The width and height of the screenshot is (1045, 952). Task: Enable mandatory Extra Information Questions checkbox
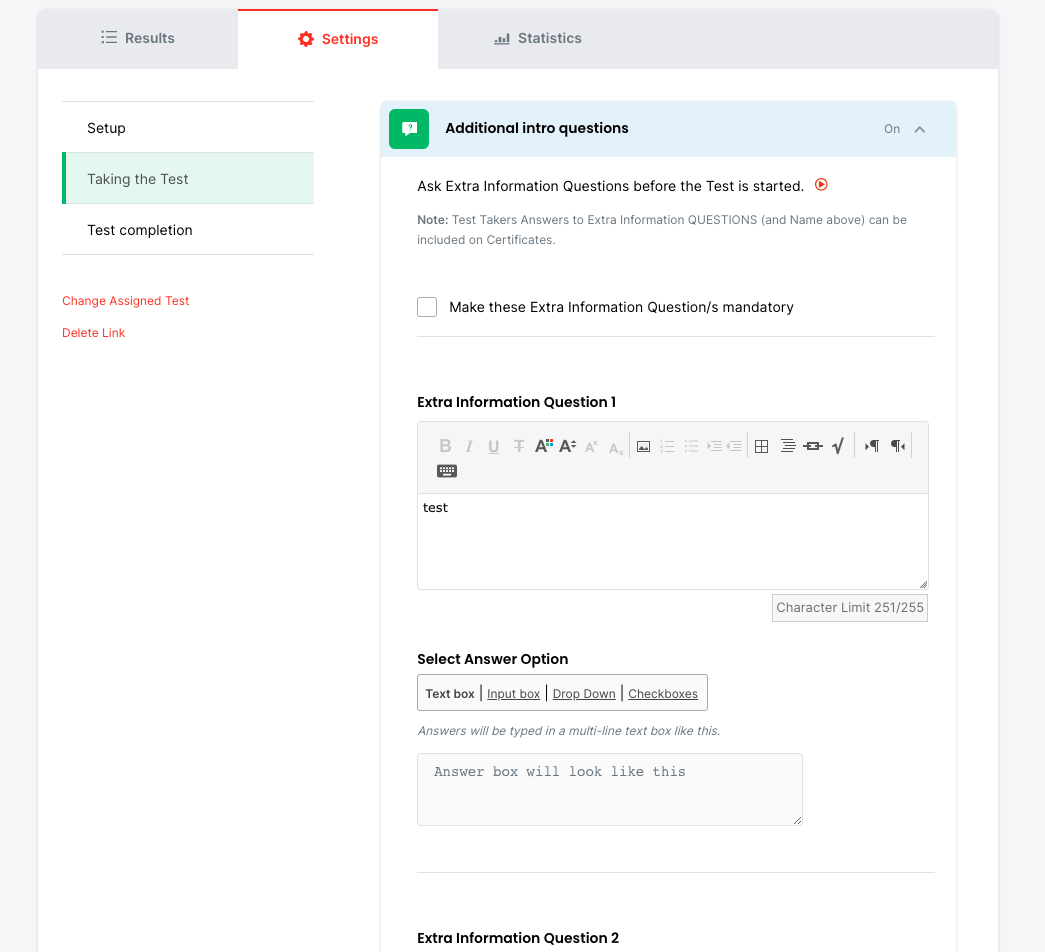click(427, 307)
